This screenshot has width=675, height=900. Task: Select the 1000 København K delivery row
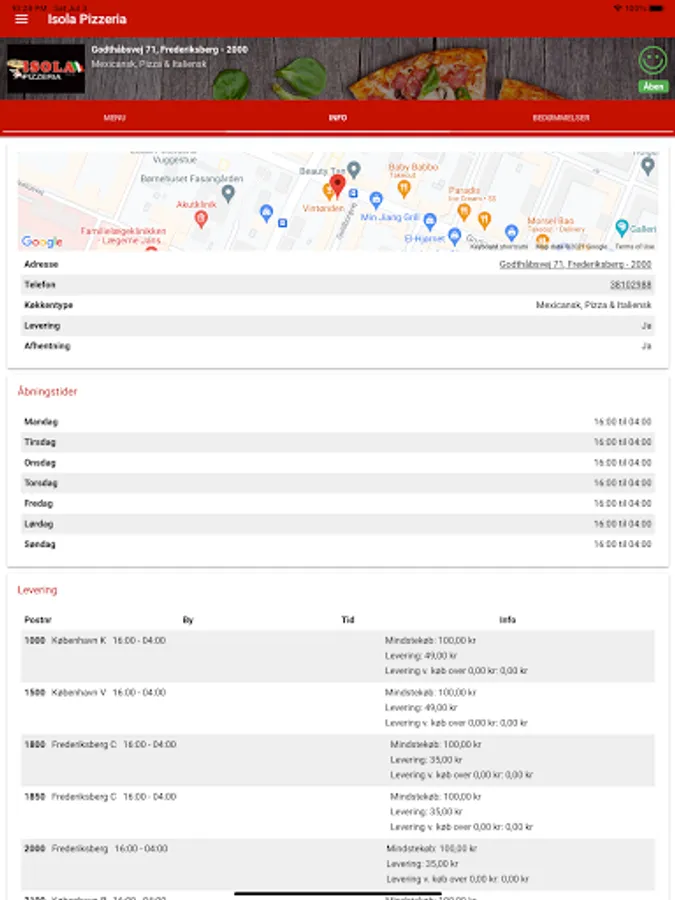click(338, 656)
